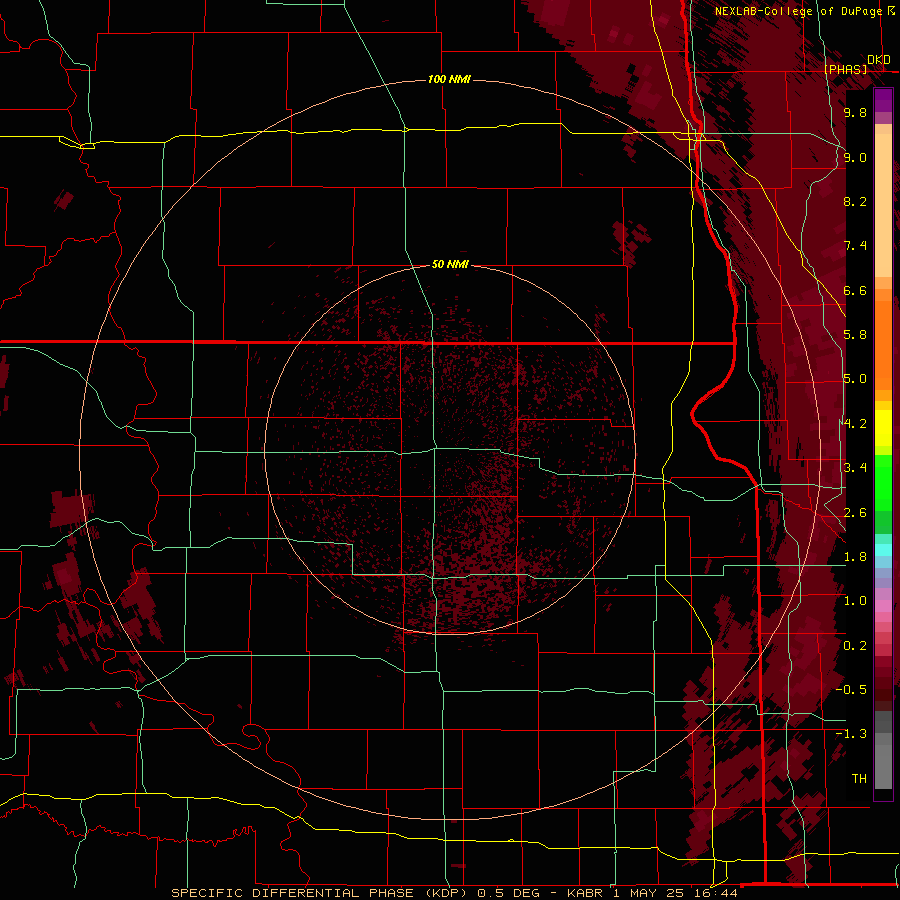
Task: Click the 2.6 value on the color scale
Action: click(855, 513)
